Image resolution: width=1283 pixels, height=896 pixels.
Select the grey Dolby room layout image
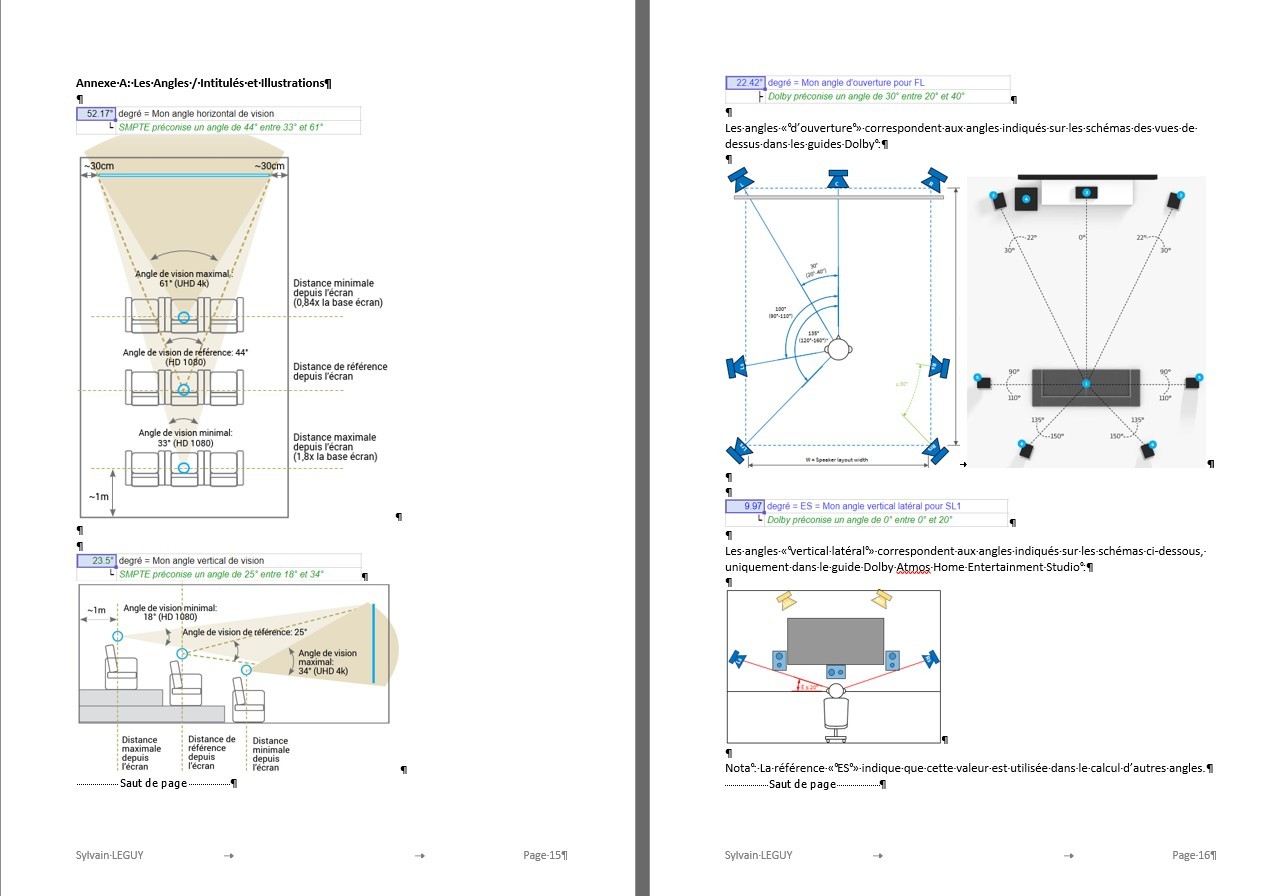1086,321
